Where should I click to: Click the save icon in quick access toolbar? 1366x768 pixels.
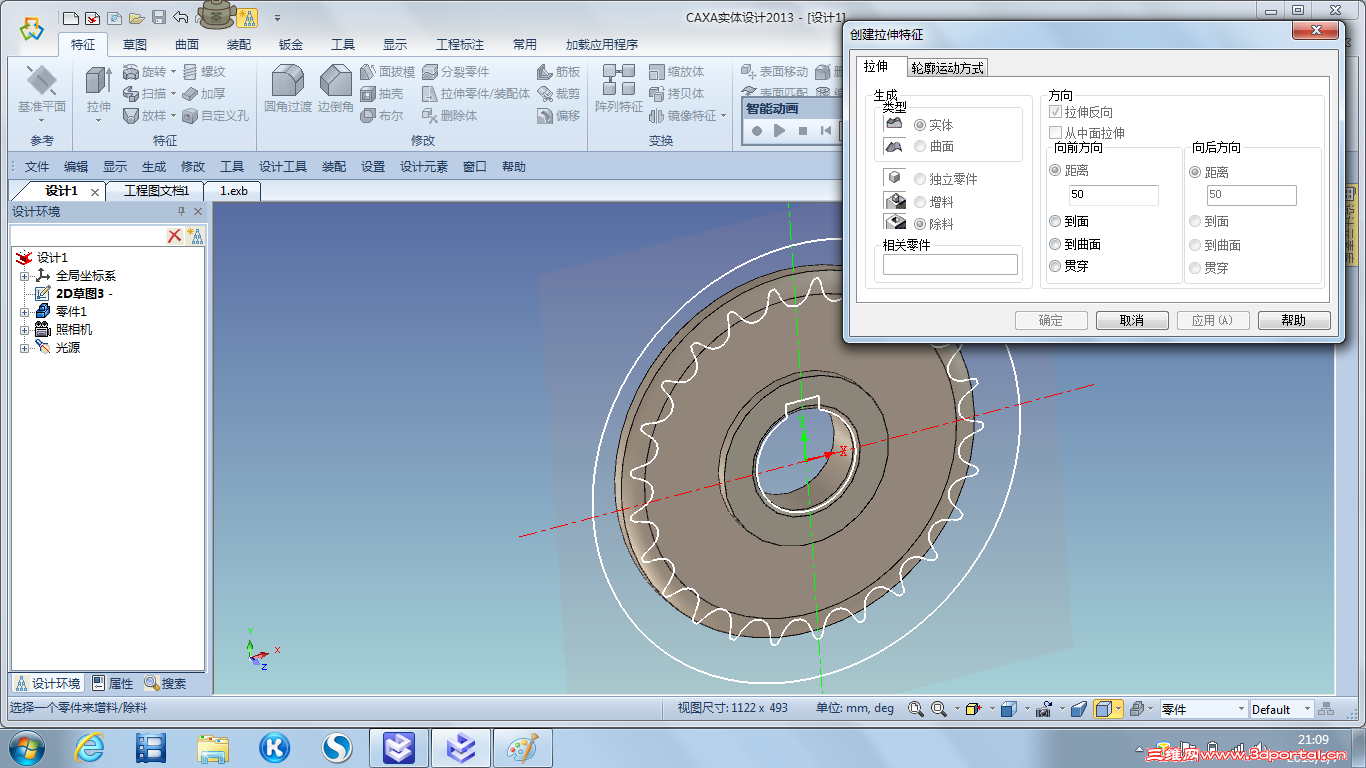point(158,17)
